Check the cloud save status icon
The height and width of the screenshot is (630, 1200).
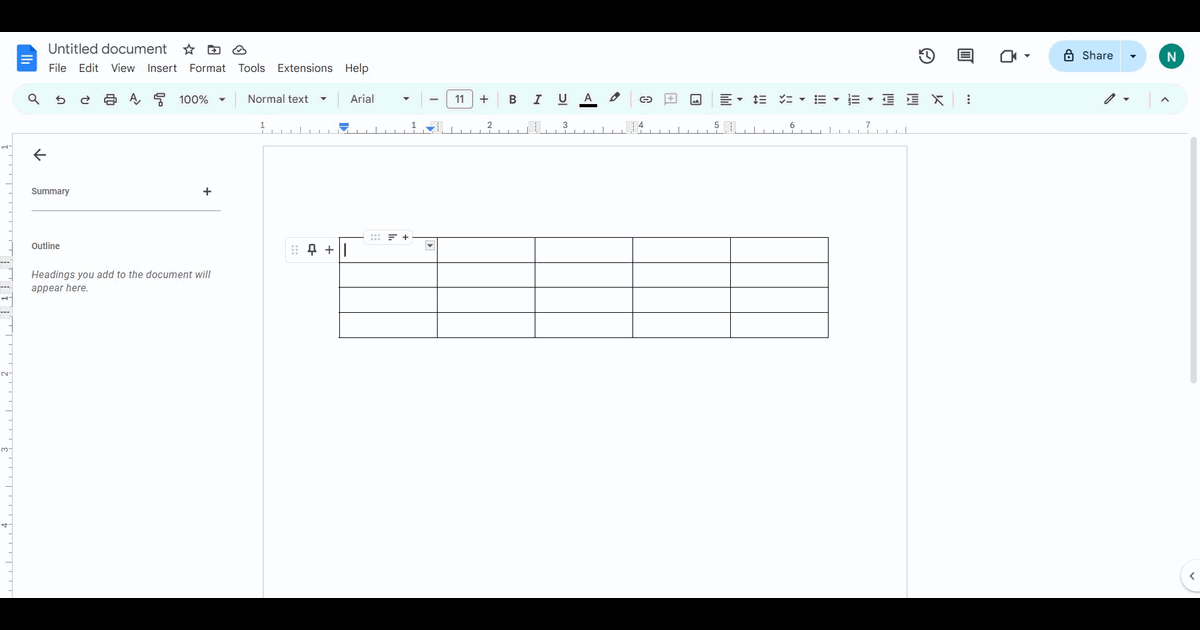pyautogui.click(x=239, y=49)
